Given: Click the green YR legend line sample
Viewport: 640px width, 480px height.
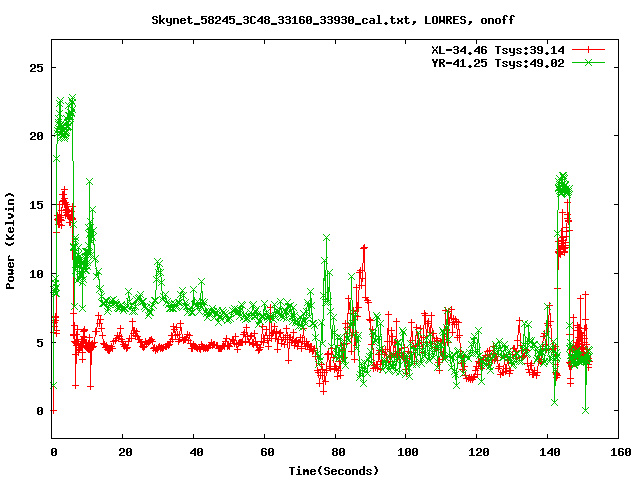Looking at the screenshot, I should coord(588,62).
